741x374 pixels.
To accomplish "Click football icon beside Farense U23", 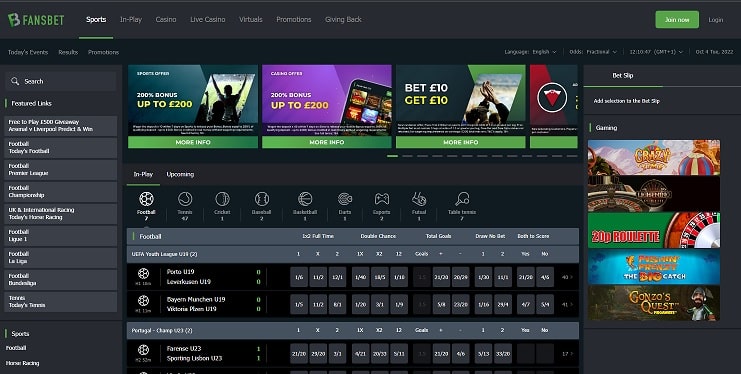I will coord(143,350).
